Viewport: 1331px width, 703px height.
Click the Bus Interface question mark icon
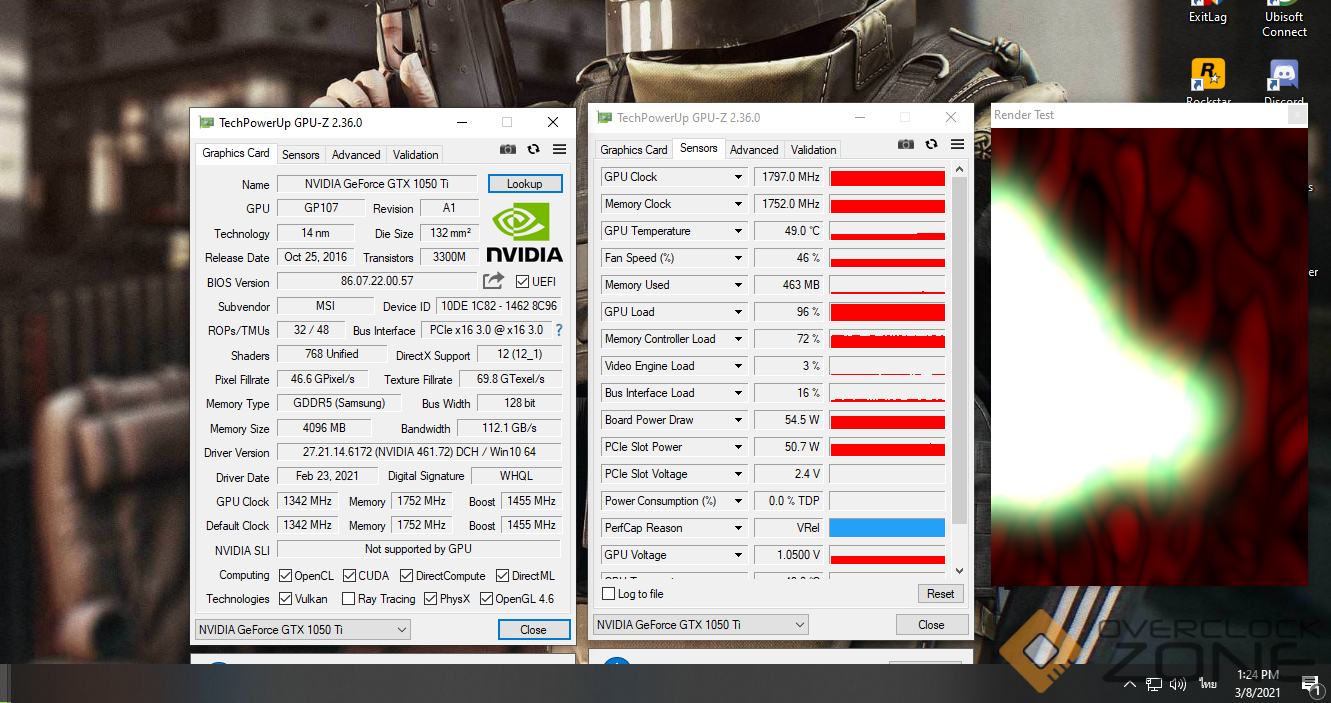(x=558, y=330)
